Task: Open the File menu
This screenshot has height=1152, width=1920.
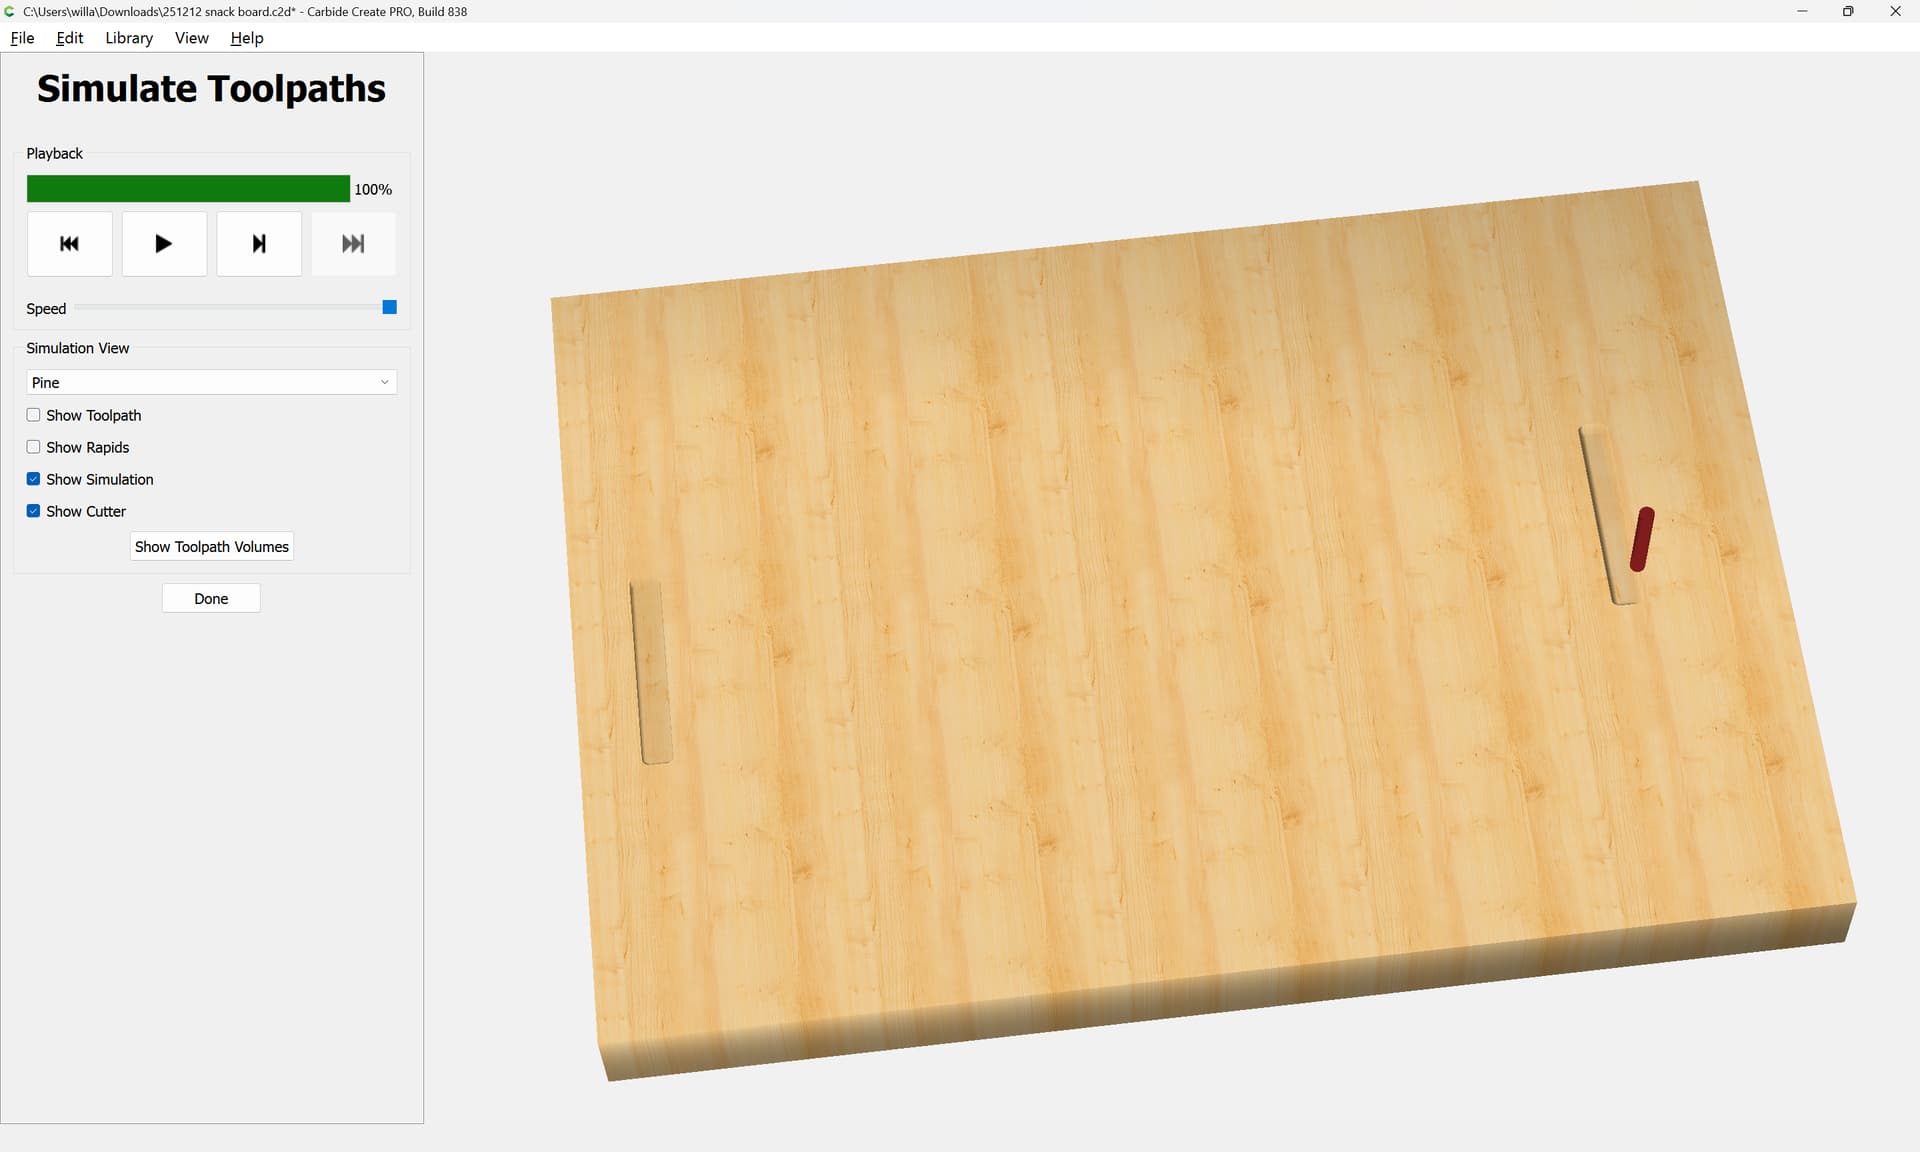Action: [22, 38]
